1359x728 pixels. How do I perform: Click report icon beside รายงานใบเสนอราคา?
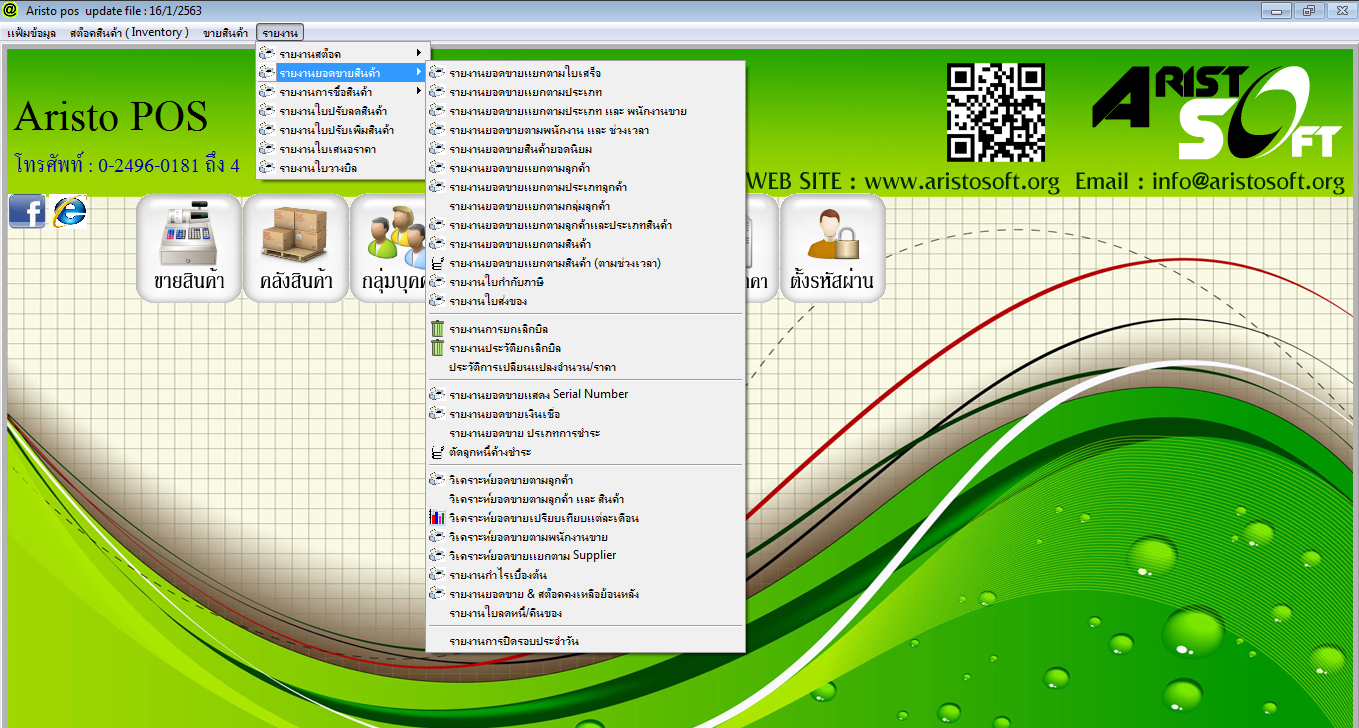(266, 148)
